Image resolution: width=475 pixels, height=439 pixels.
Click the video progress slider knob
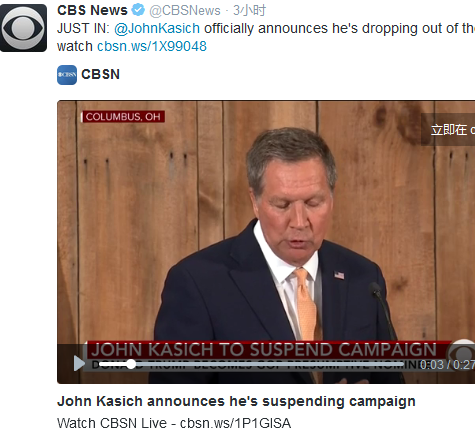coord(131,364)
